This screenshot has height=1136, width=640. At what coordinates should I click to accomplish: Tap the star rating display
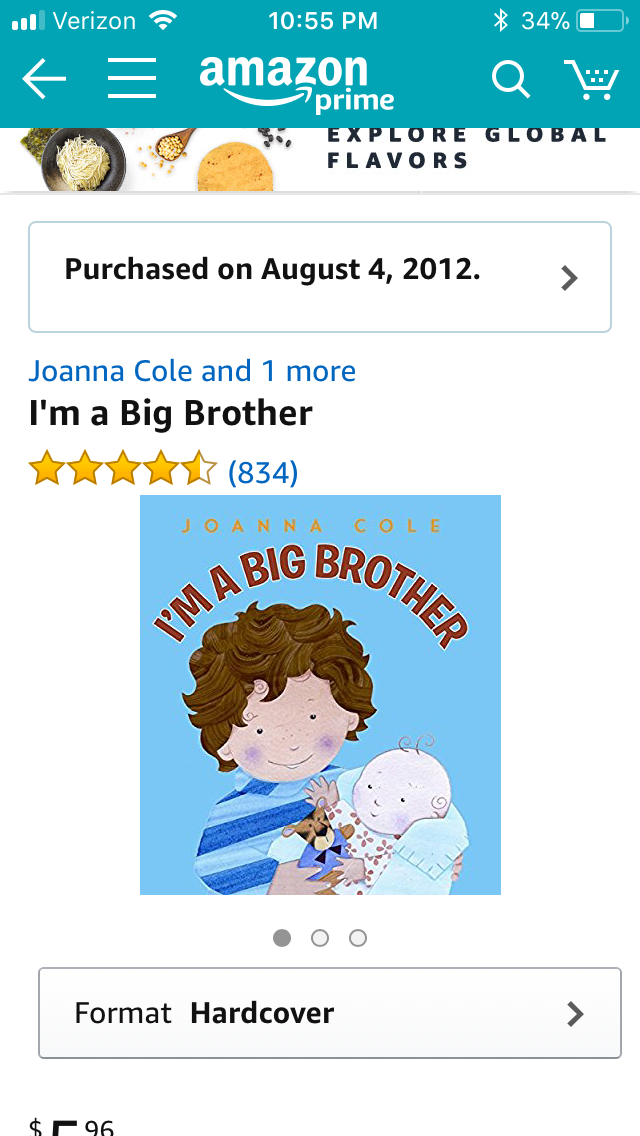tap(122, 468)
